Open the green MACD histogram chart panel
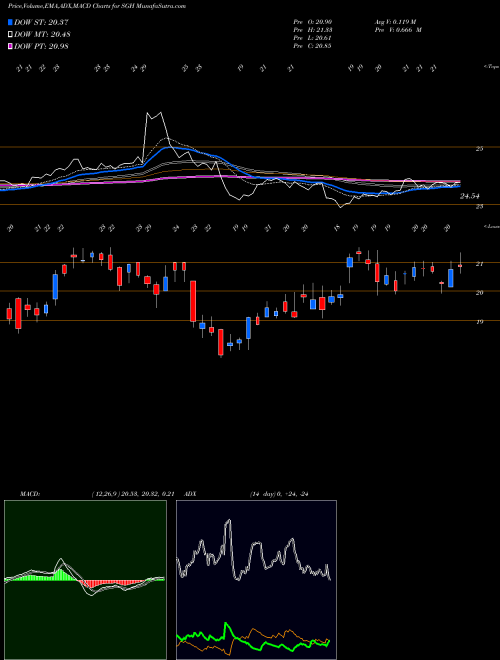This screenshot has width=500, height=660. click(x=85, y=580)
